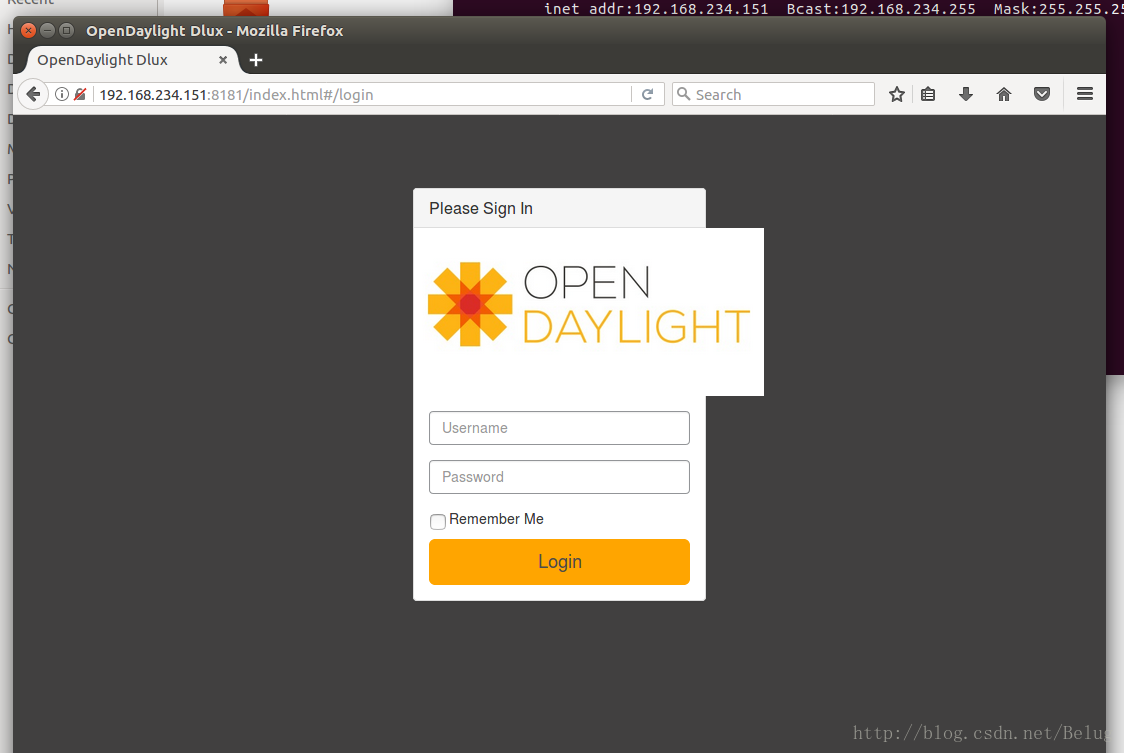1124x753 pixels.
Task: Bookmark this page with the star icon
Action: coord(896,95)
